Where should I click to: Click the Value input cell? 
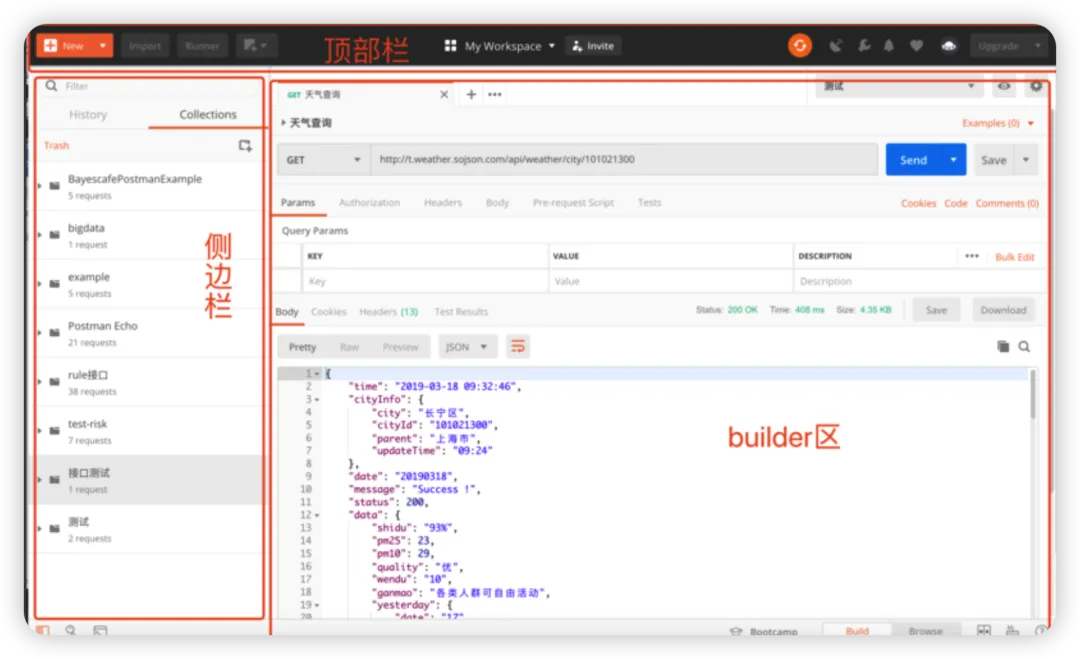671,281
